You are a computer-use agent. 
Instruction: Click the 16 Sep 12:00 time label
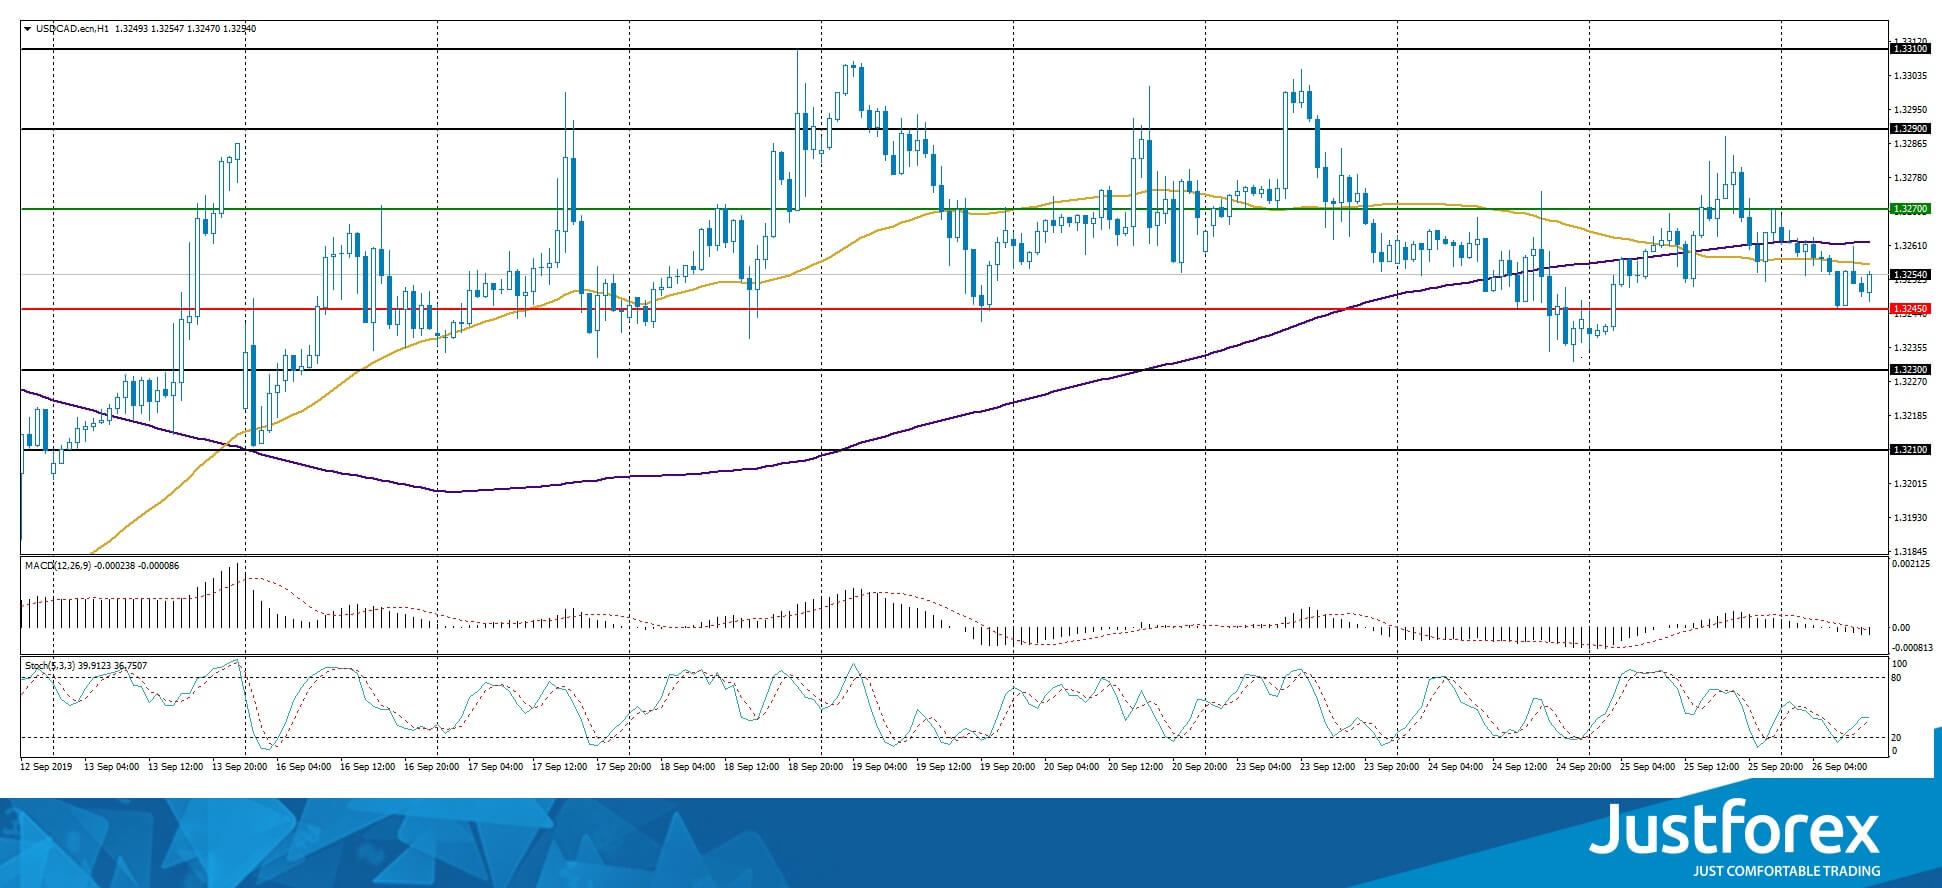(x=368, y=767)
